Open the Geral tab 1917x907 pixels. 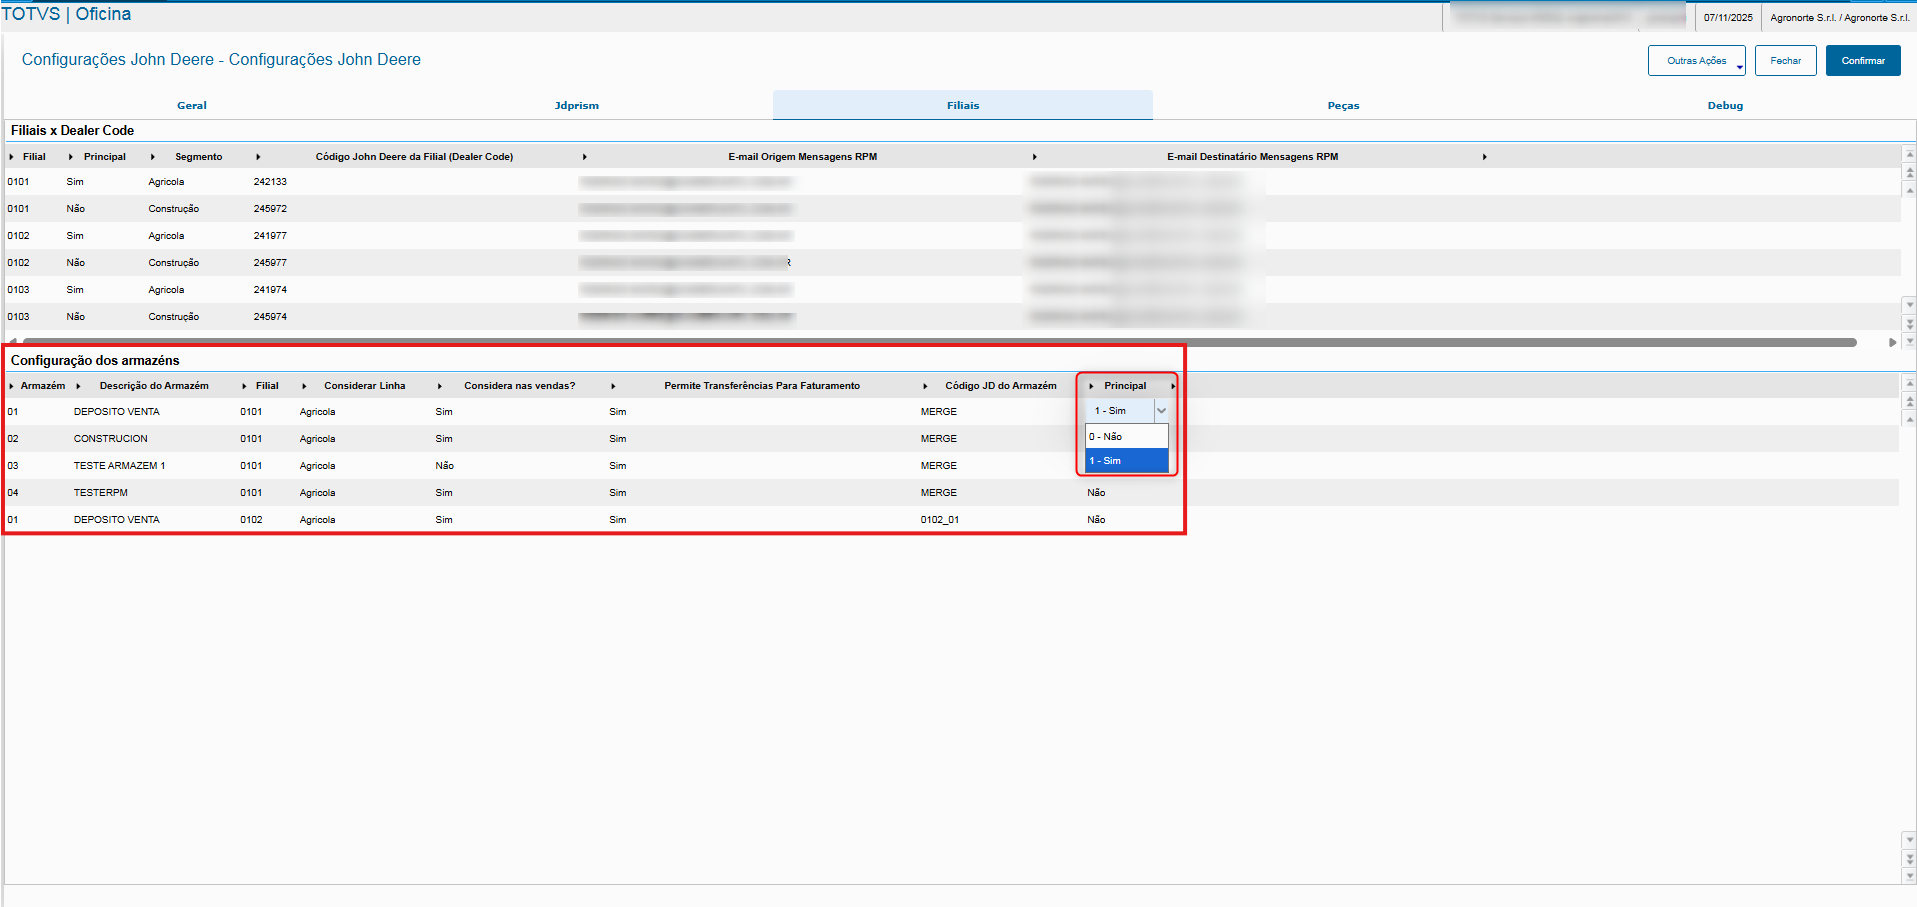(x=192, y=105)
